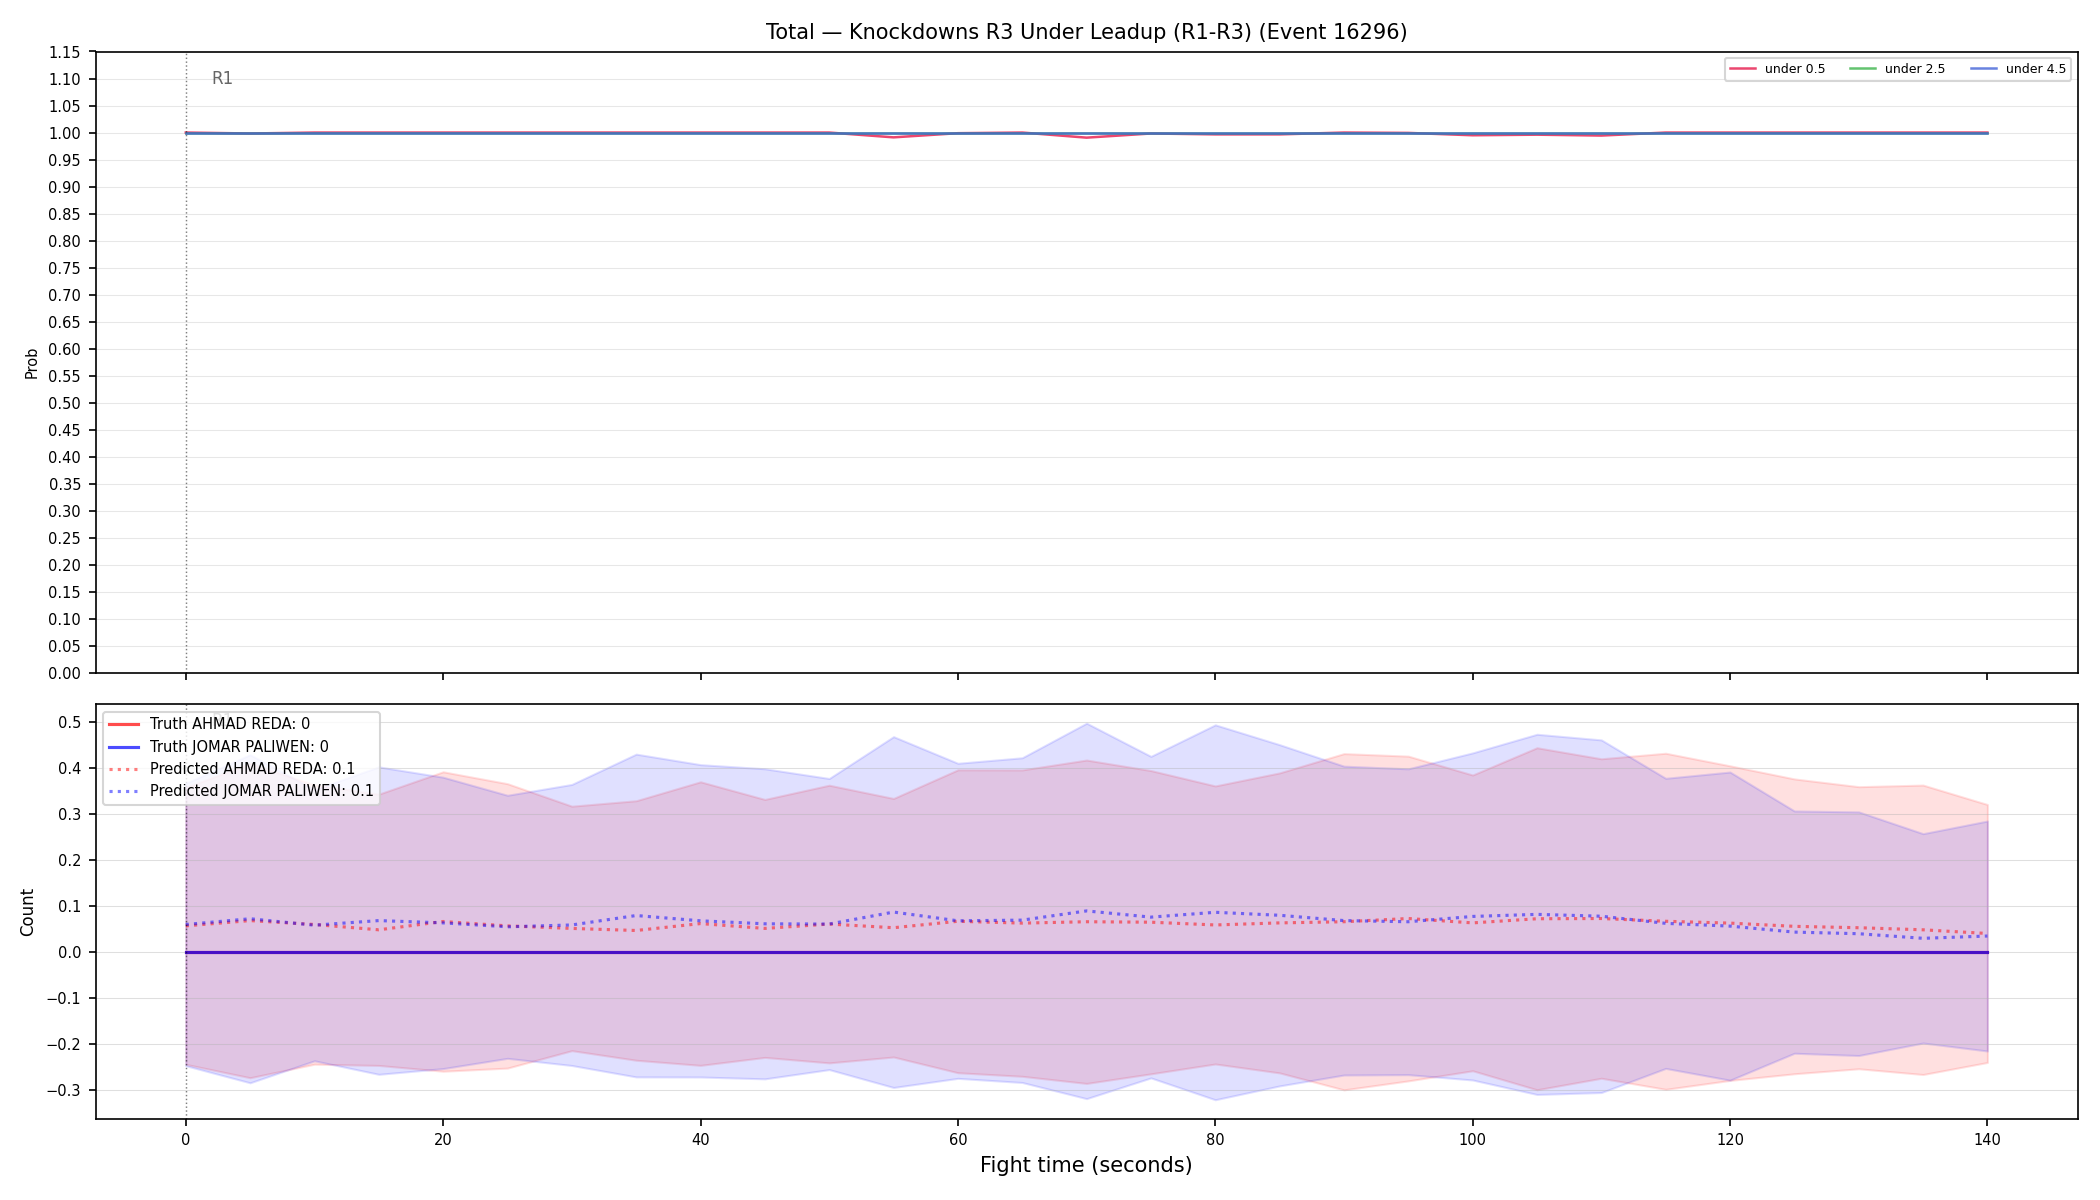Click the 0.5 tick on Count axis

tap(69, 722)
